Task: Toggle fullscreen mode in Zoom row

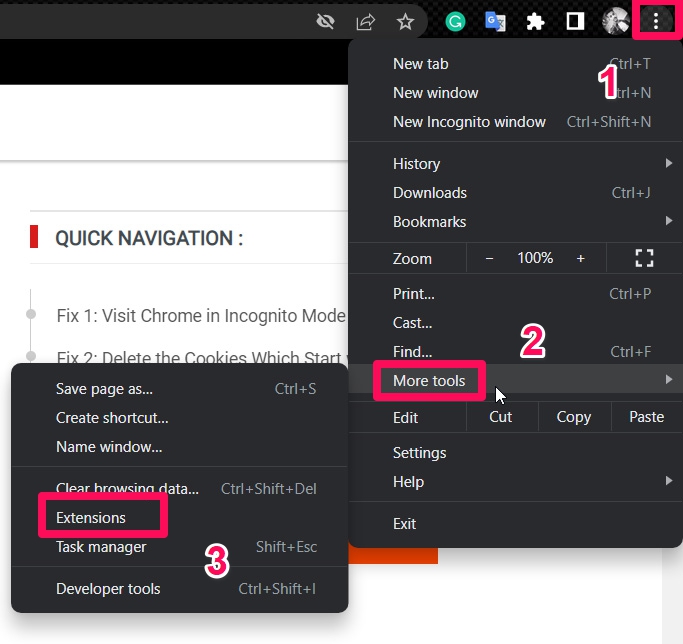Action: pyautogui.click(x=644, y=258)
